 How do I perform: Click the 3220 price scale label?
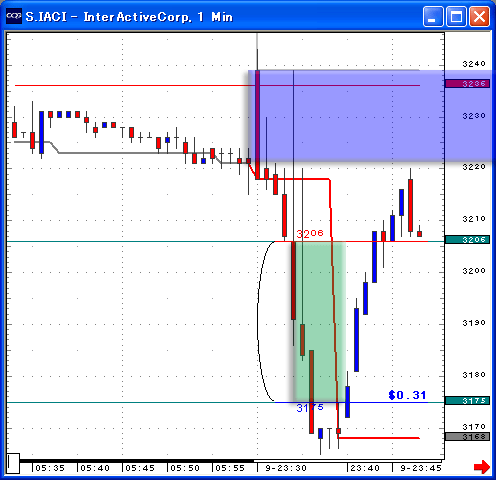pos(474,167)
